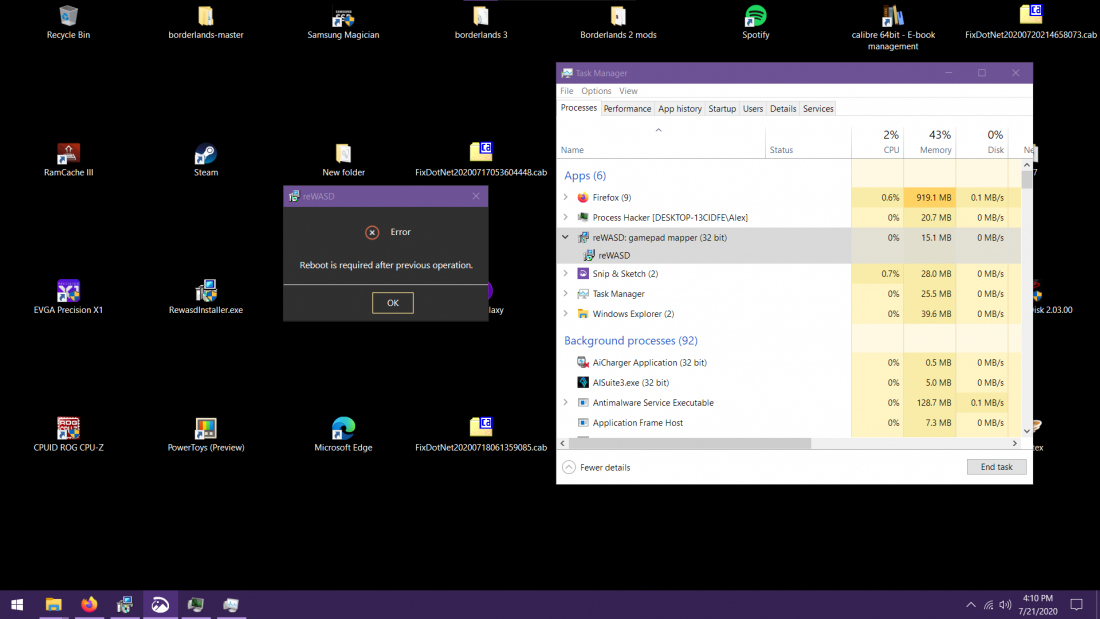Click the End task button
1100x619 pixels.
(996, 467)
